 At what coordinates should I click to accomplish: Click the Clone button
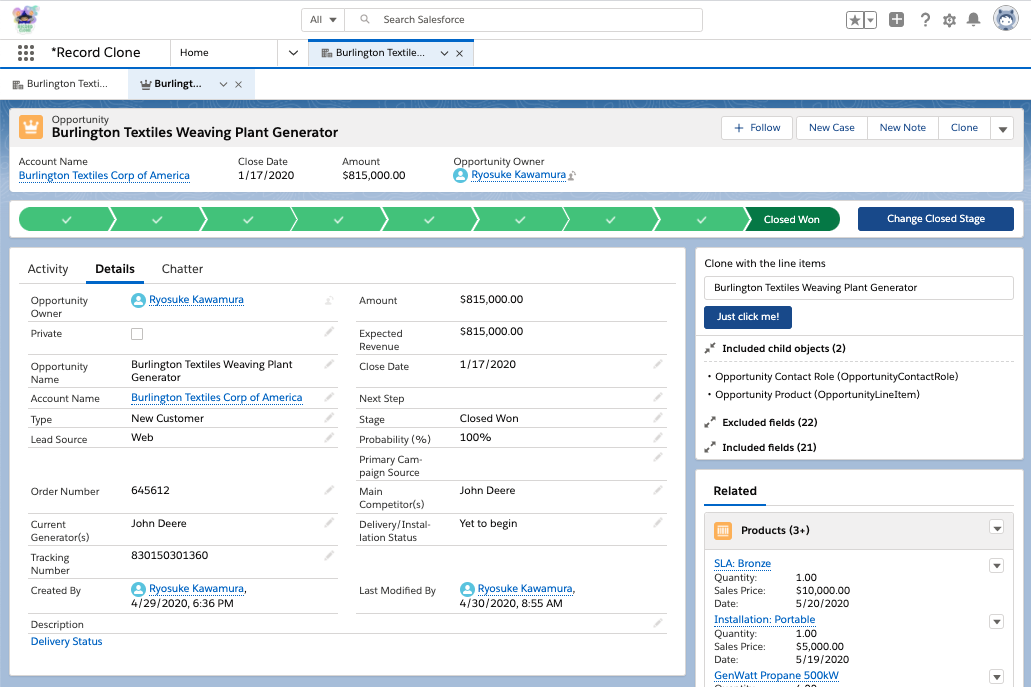(x=965, y=128)
